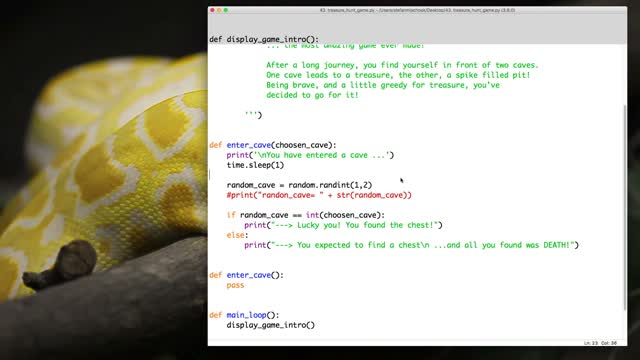This screenshot has width=640, height=360.
Task: Click 'if random_cave == int(choosen_cave):' line
Action: click(306, 215)
